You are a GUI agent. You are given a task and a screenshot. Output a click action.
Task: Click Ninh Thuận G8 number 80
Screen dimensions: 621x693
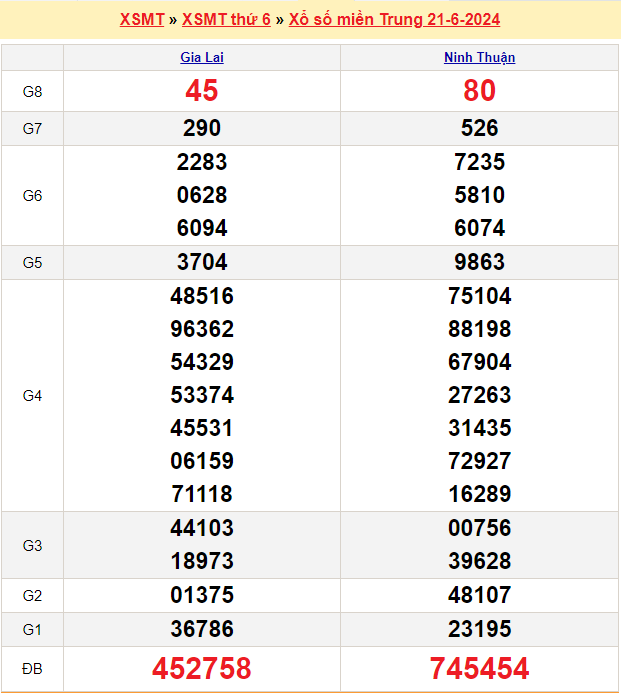click(x=479, y=91)
